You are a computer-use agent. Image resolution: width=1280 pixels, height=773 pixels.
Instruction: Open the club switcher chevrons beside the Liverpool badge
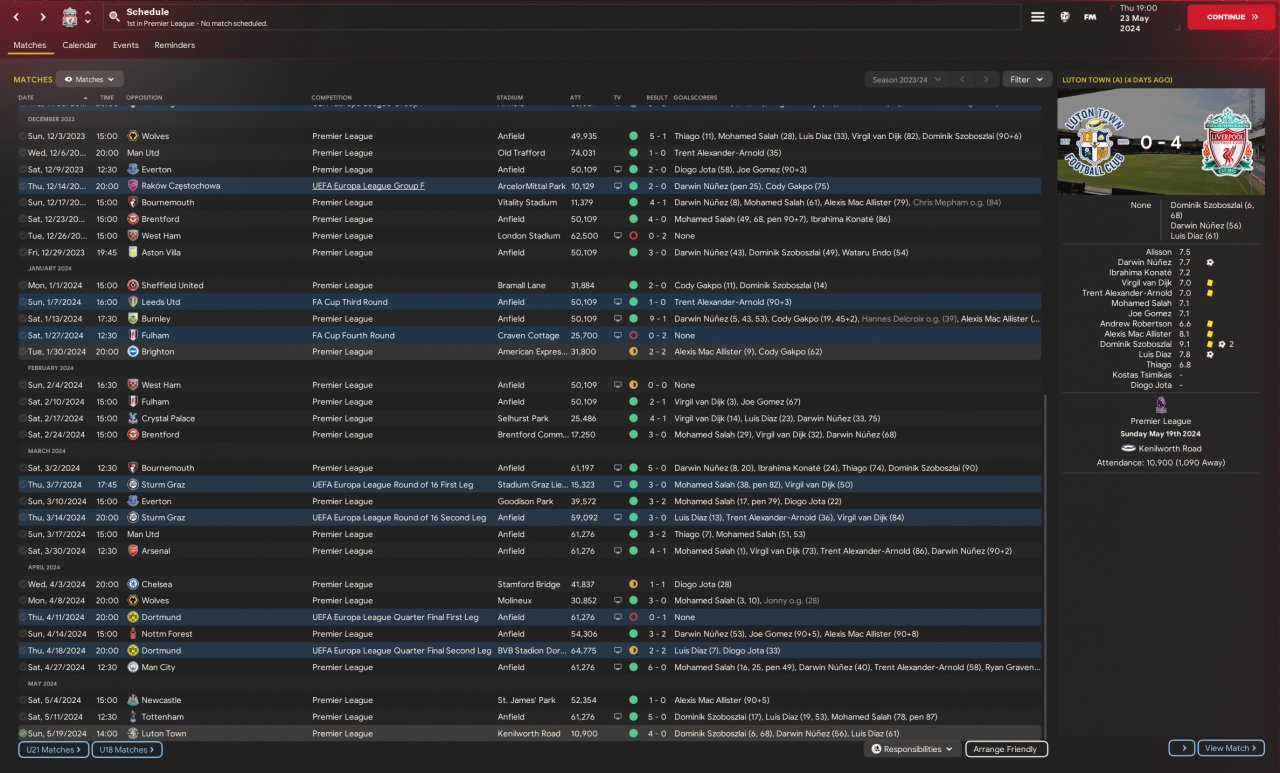click(88, 17)
